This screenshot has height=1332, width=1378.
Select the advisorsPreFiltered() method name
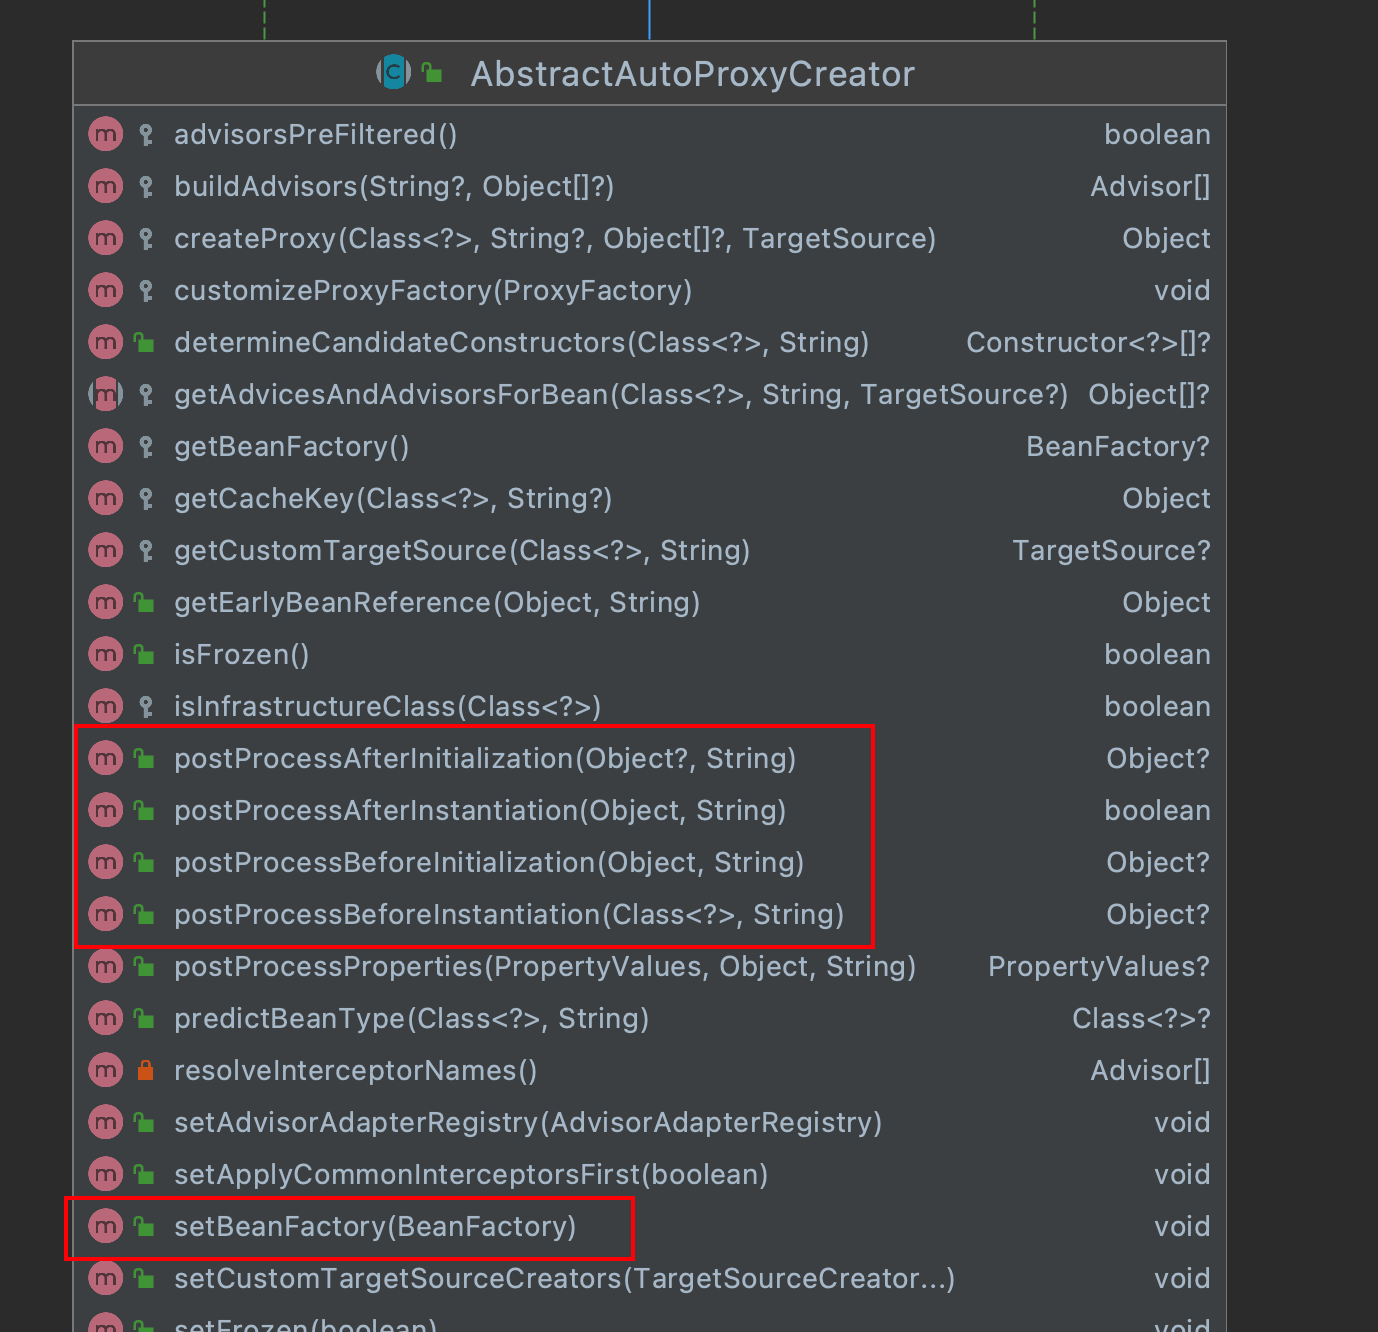(x=316, y=135)
